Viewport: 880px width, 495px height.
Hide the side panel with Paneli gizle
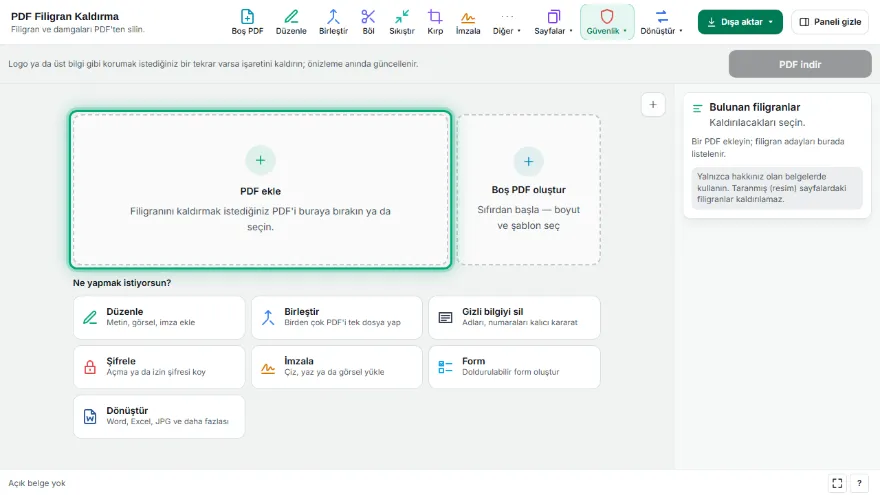(830, 22)
